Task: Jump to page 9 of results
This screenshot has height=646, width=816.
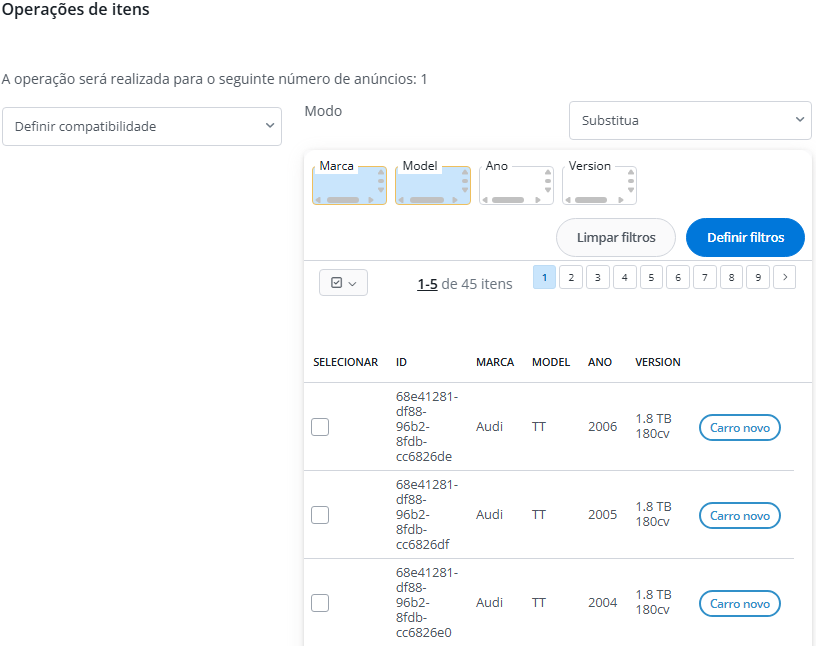Action: pos(757,277)
